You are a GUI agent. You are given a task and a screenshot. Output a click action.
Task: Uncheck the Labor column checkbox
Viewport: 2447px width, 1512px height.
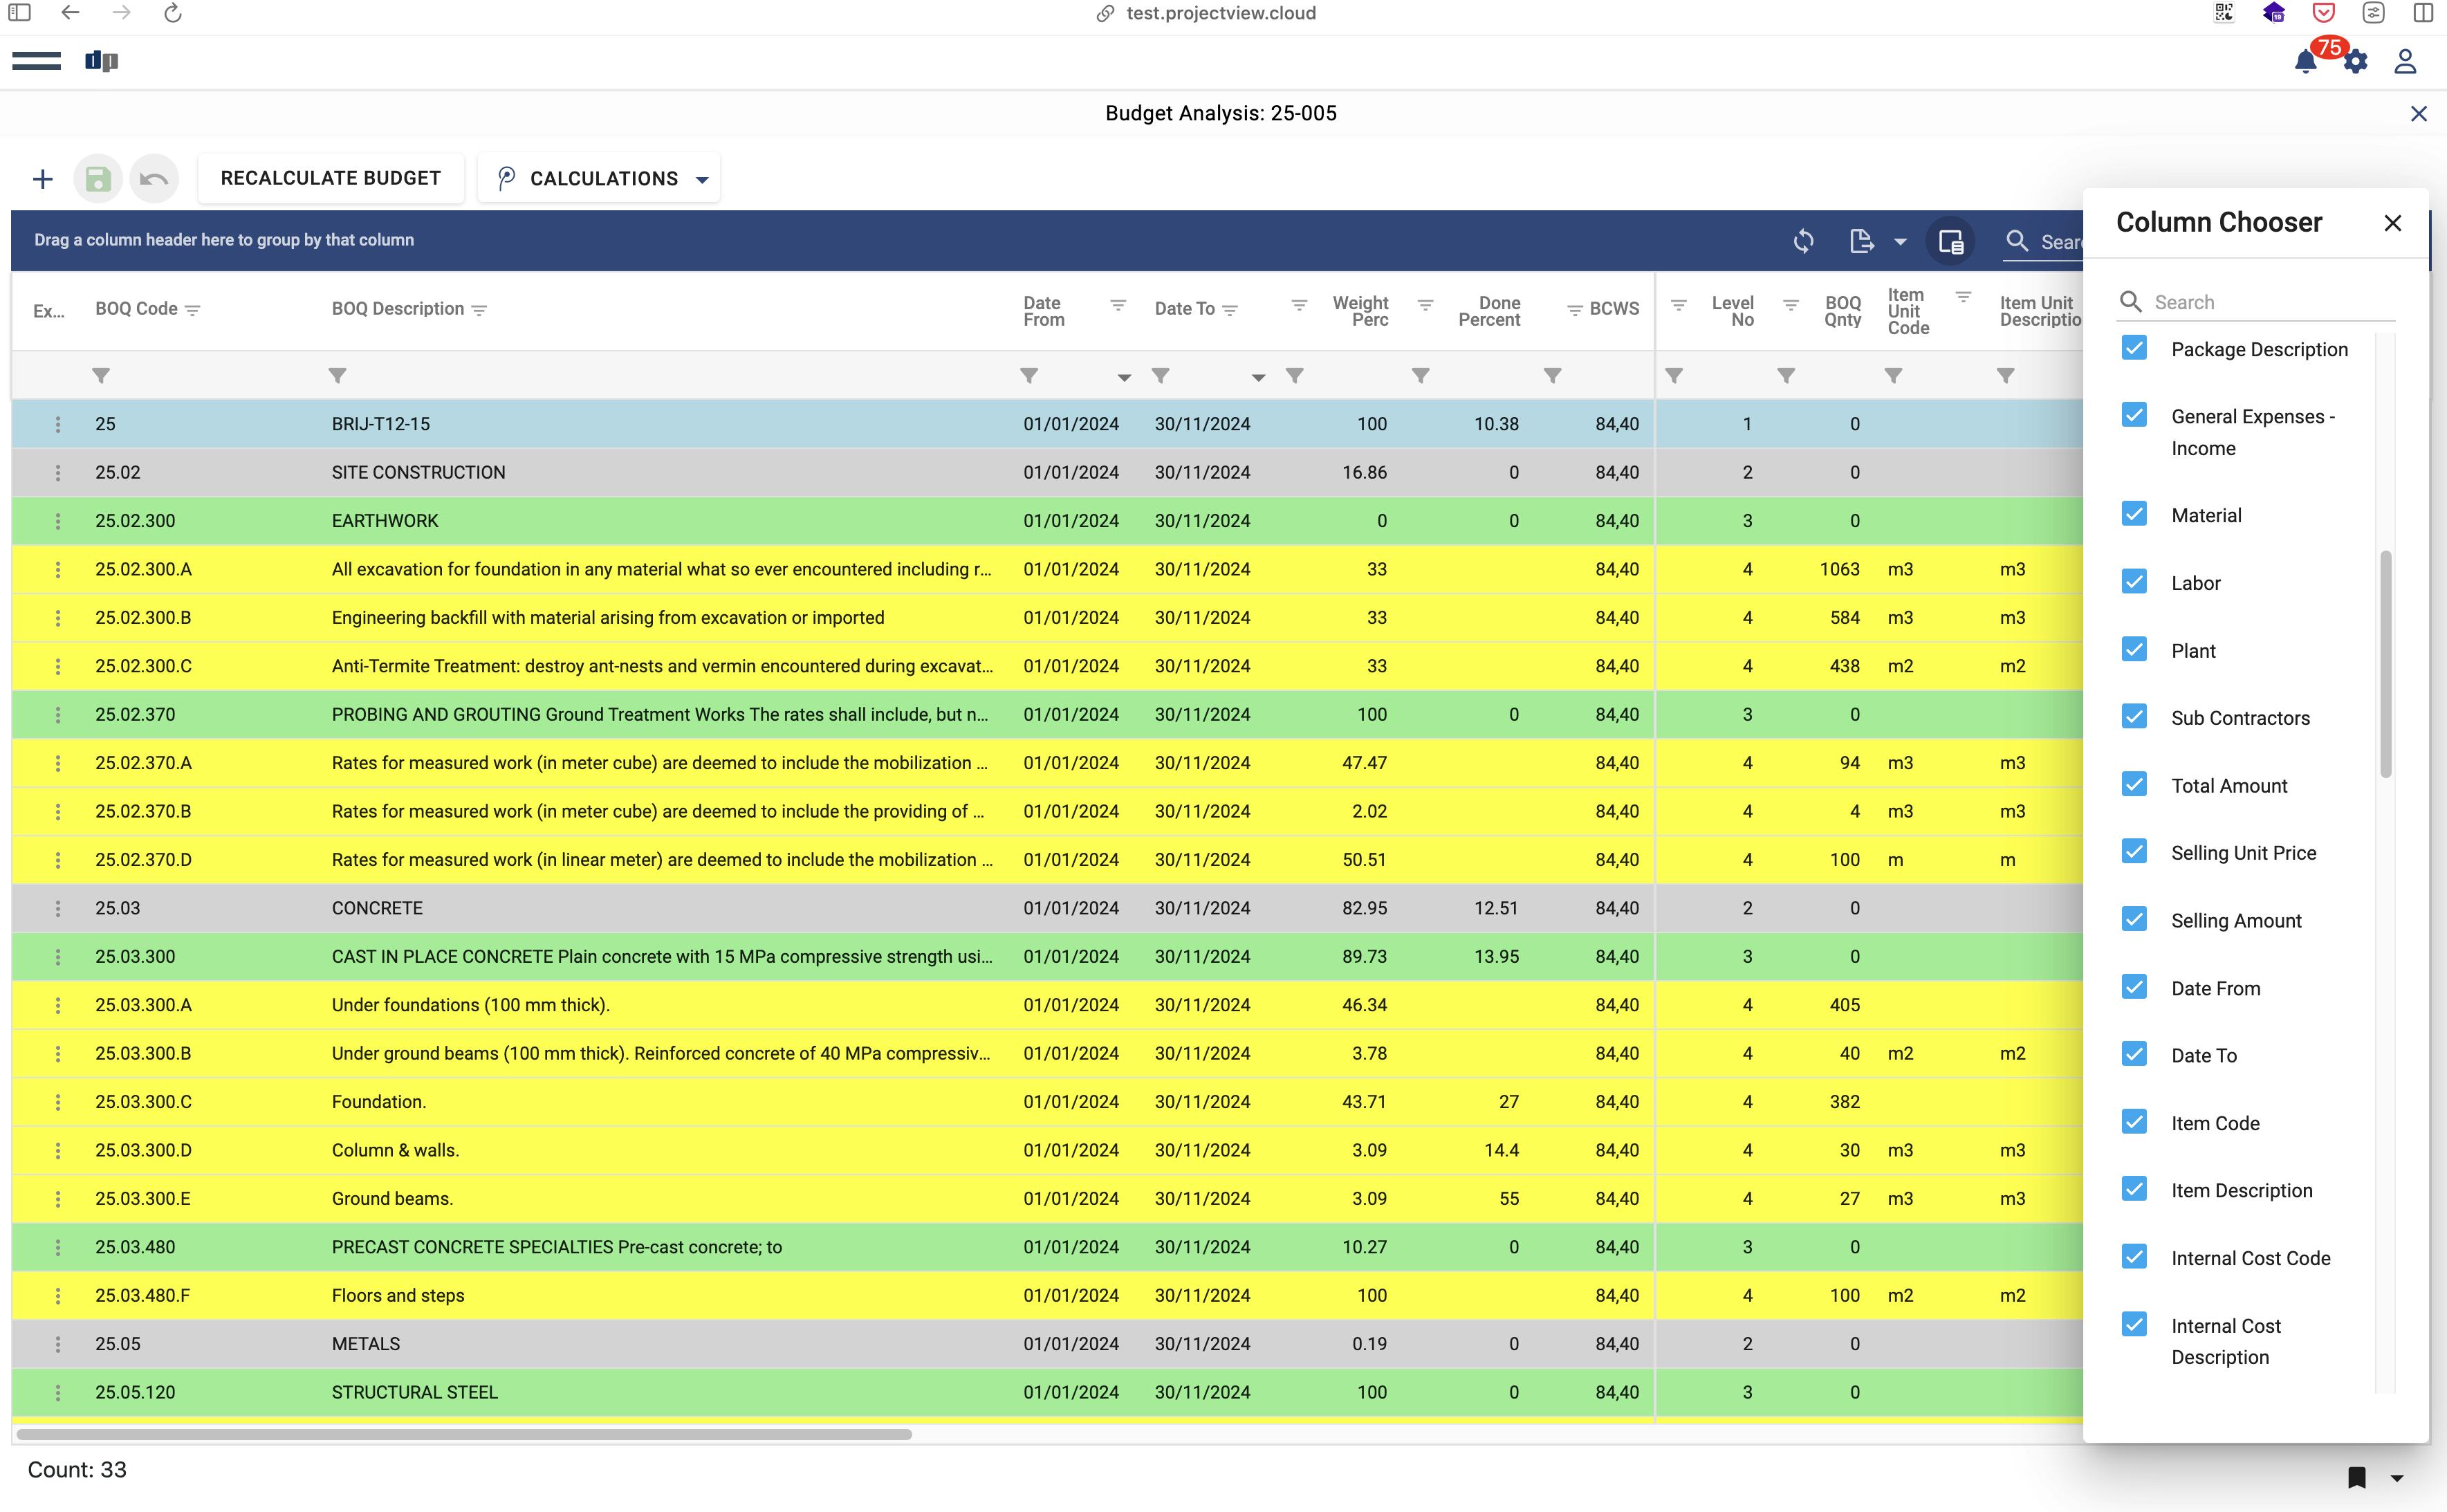tap(2134, 582)
